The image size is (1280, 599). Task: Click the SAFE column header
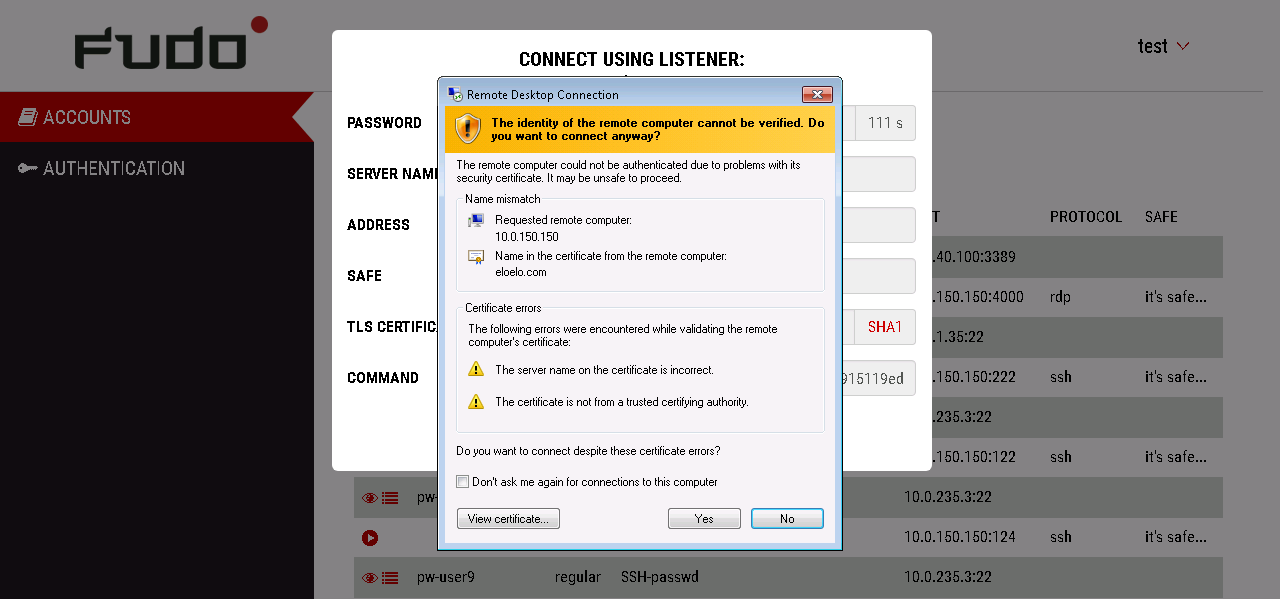coord(1161,217)
